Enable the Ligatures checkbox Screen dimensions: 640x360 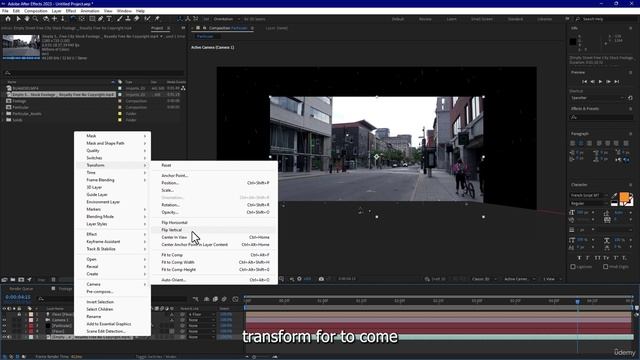coord(573,267)
